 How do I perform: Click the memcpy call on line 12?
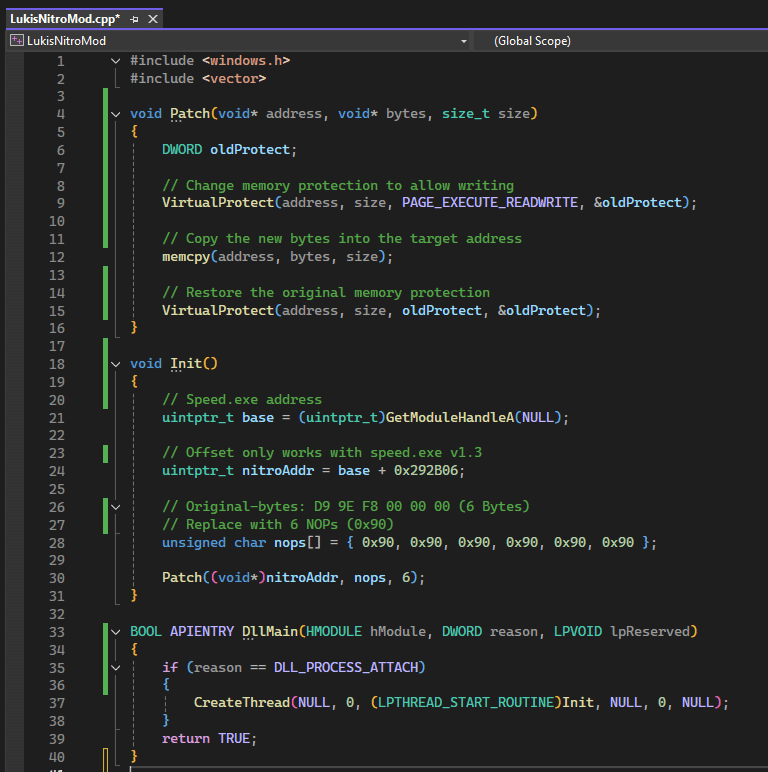click(x=186, y=257)
